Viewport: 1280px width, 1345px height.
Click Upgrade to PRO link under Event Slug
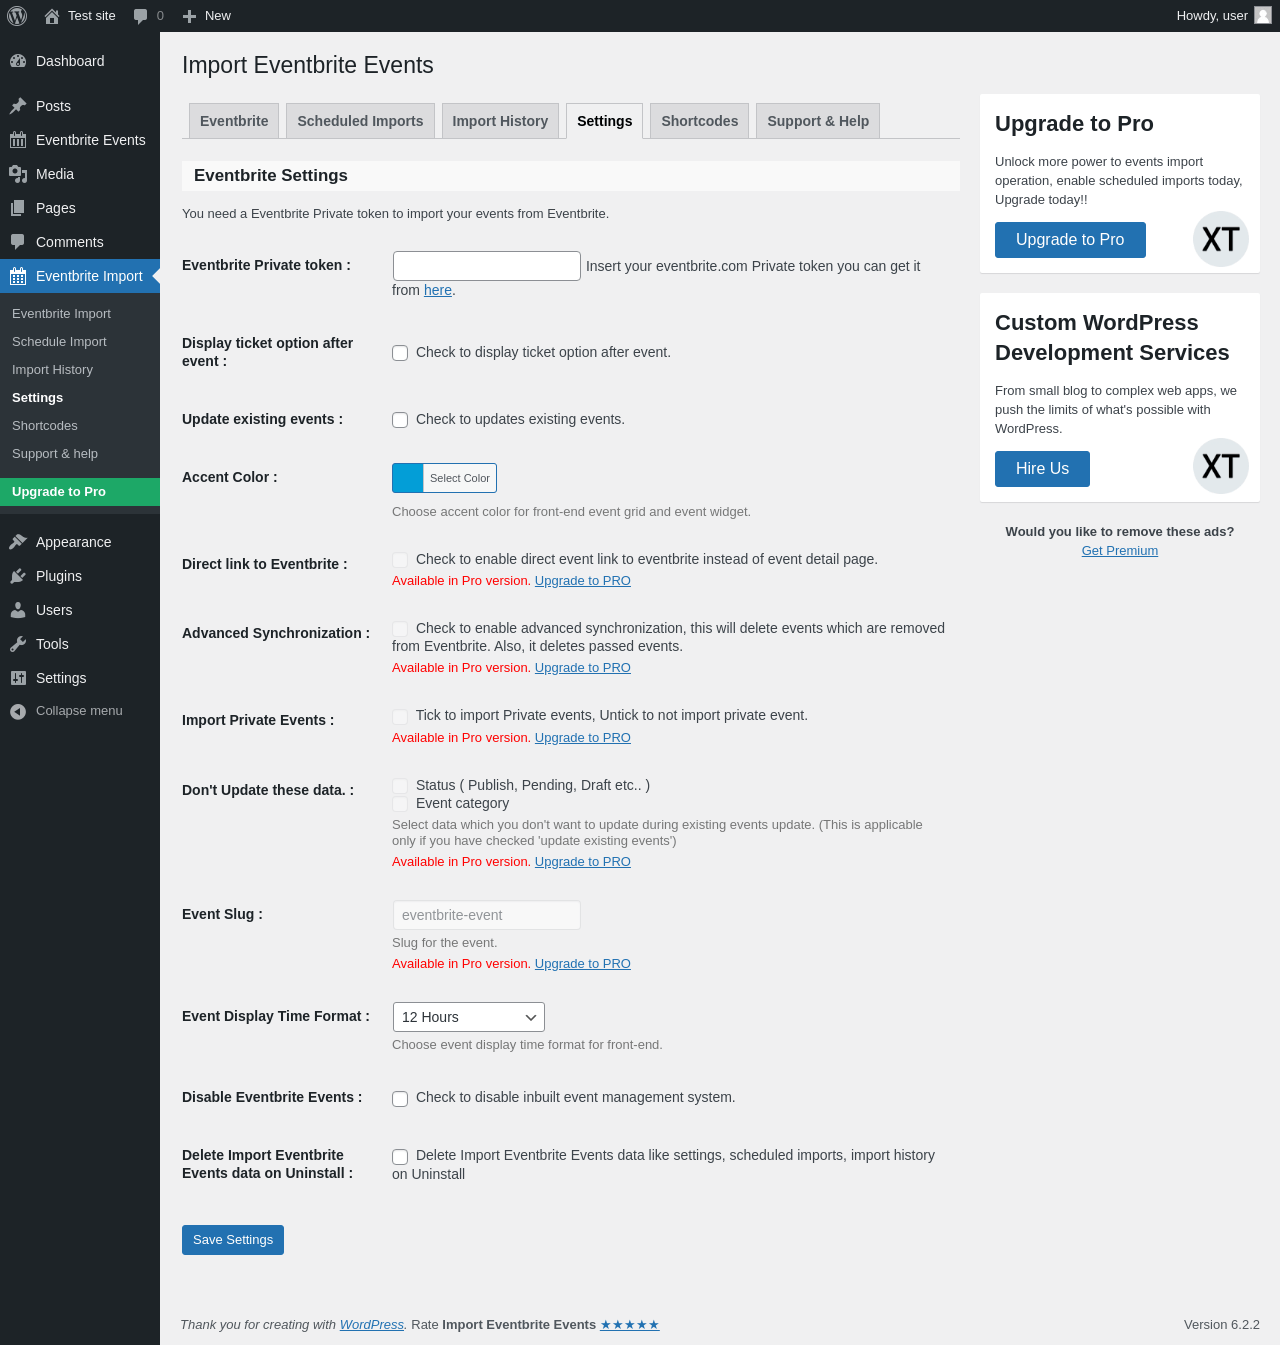pos(583,964)
